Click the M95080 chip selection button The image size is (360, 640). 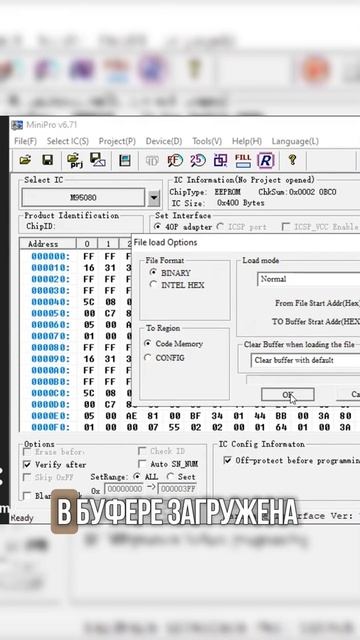pyautogui.click(x=83, y=198)
